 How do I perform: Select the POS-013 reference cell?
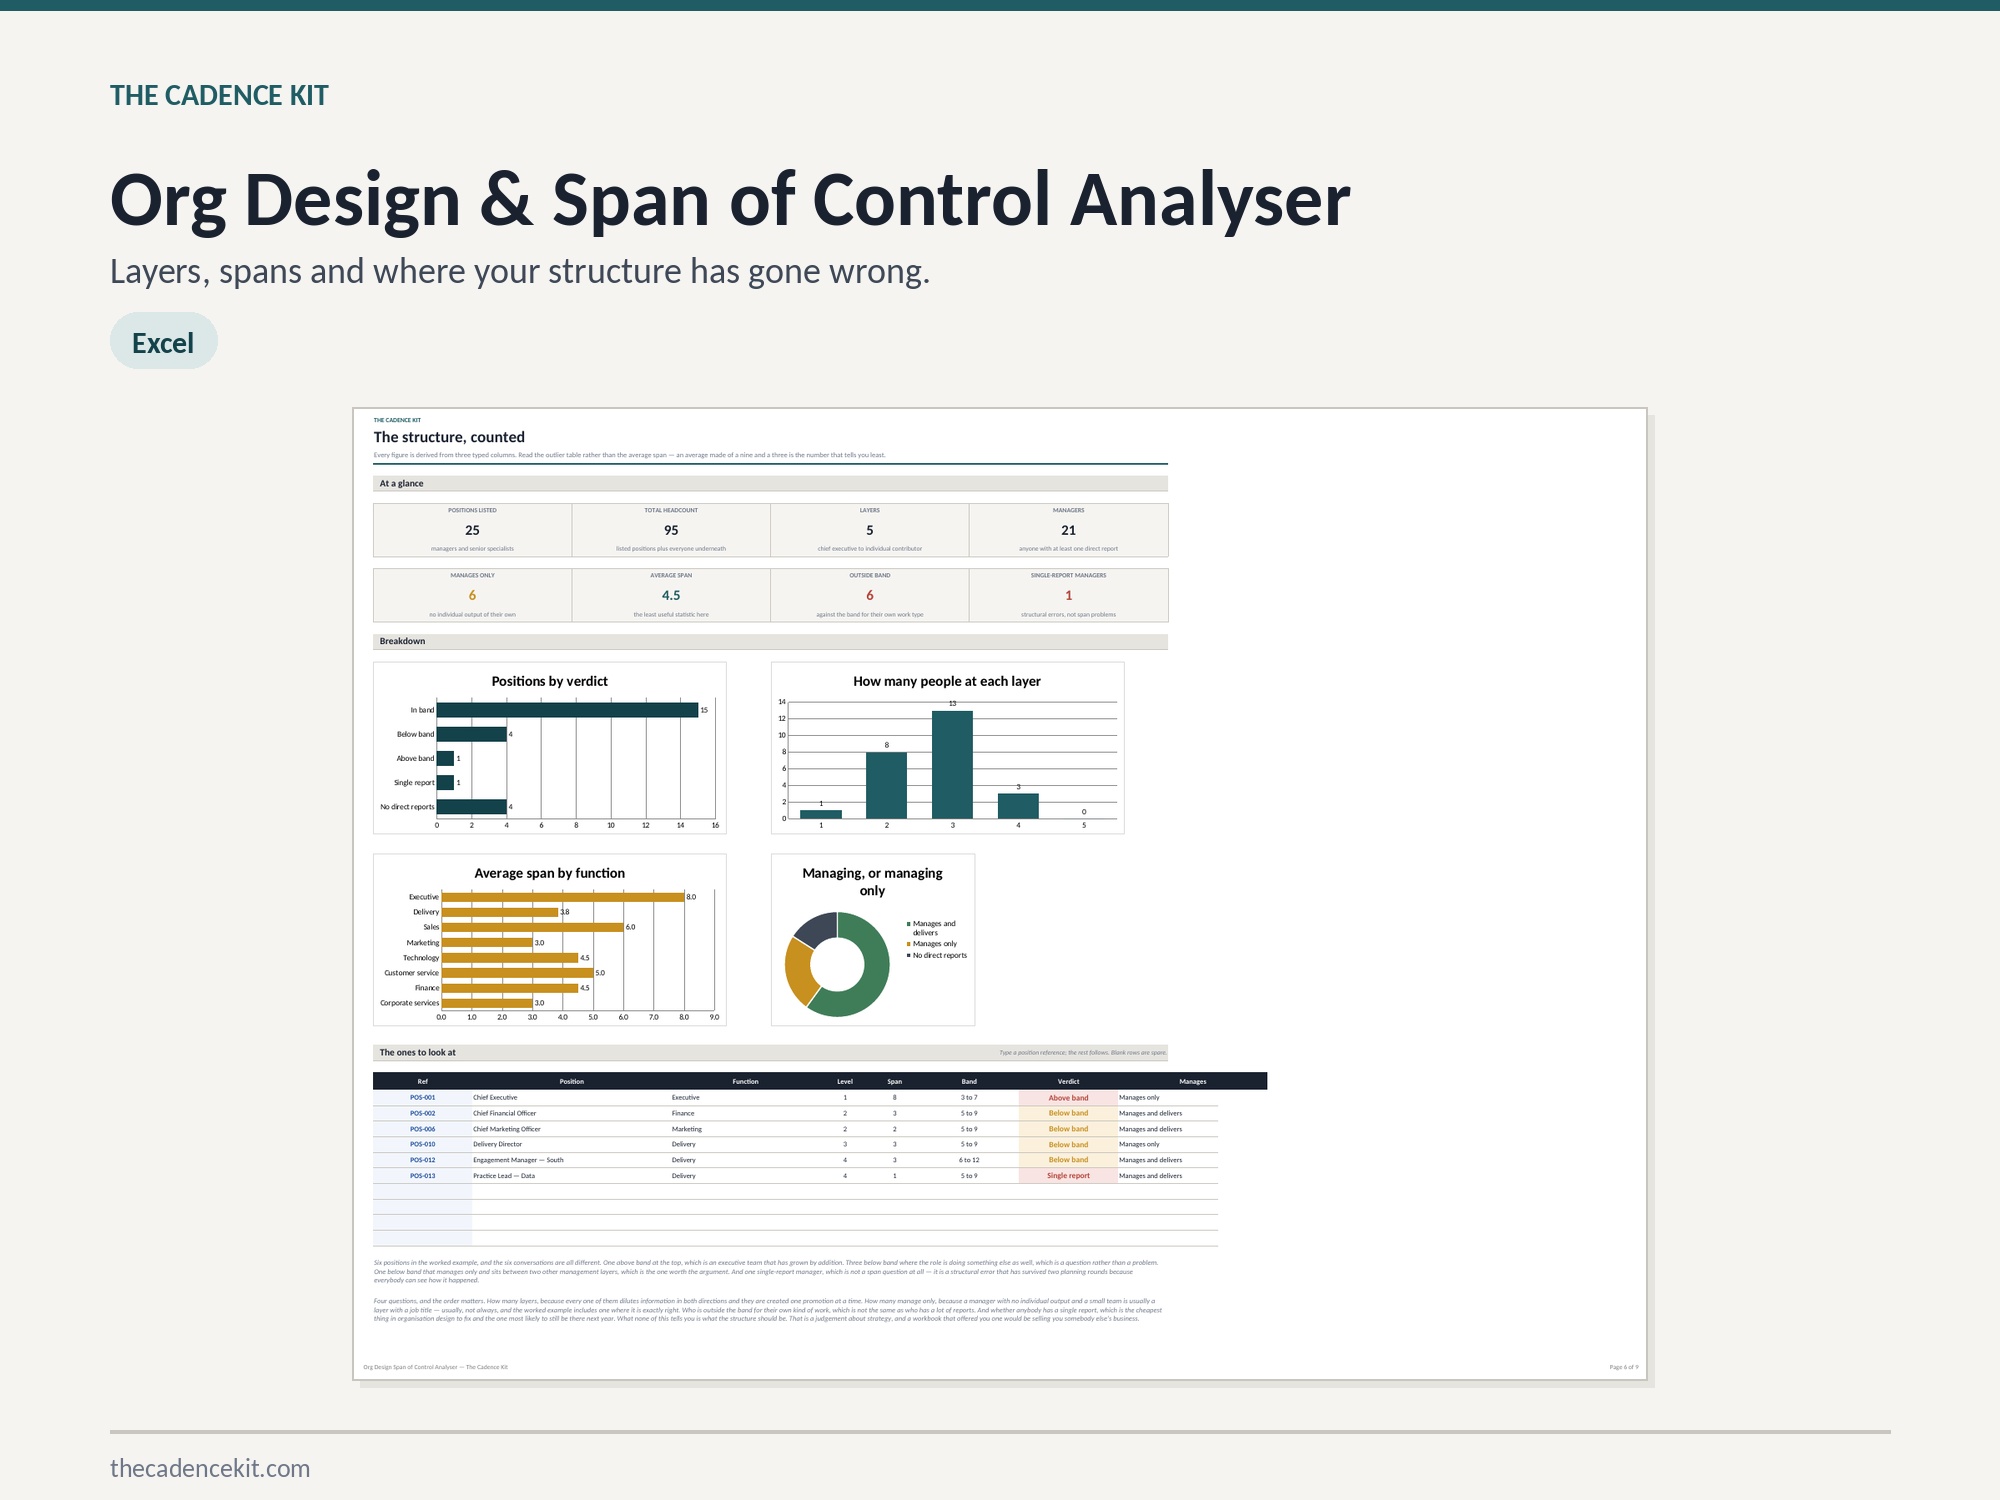click(422, 1176)
